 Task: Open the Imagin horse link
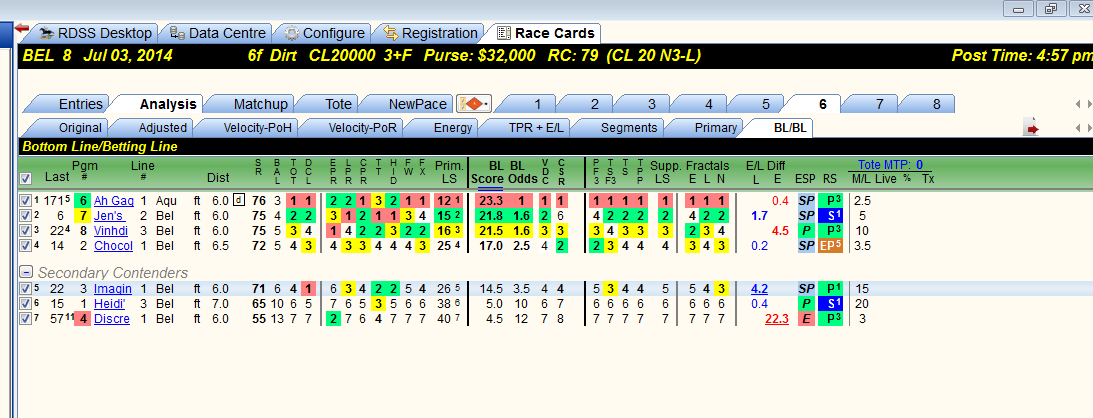click(112, 288)
